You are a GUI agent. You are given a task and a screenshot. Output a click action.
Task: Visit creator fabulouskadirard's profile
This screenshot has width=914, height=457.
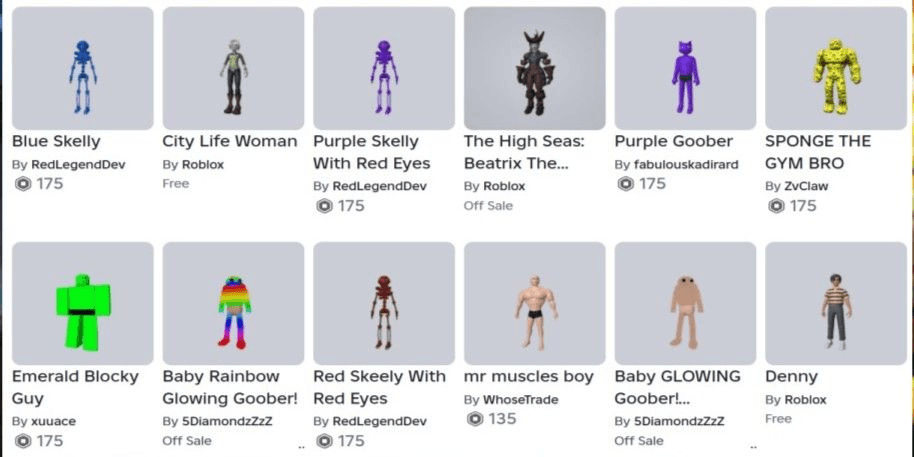tap(686, 164)
